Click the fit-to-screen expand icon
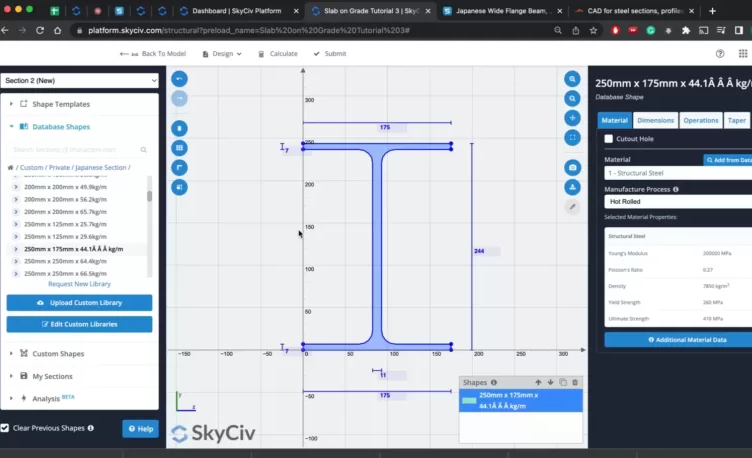 572,138
